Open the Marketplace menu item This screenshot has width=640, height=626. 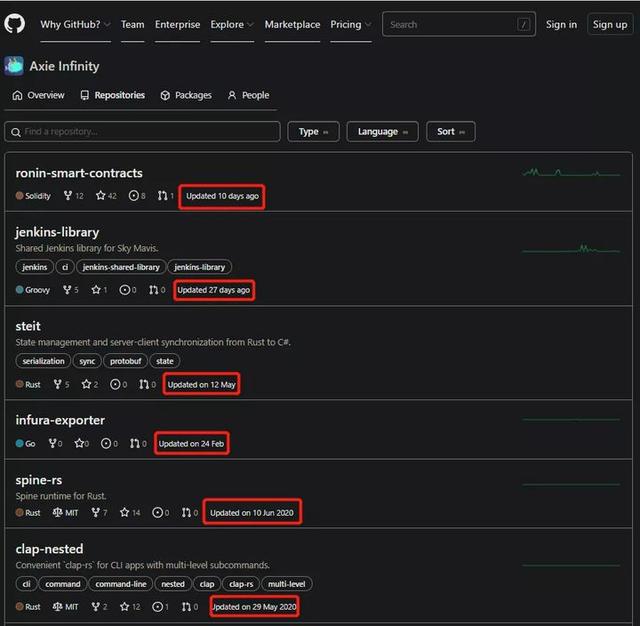pyautogui.click(x=292, y=24)
